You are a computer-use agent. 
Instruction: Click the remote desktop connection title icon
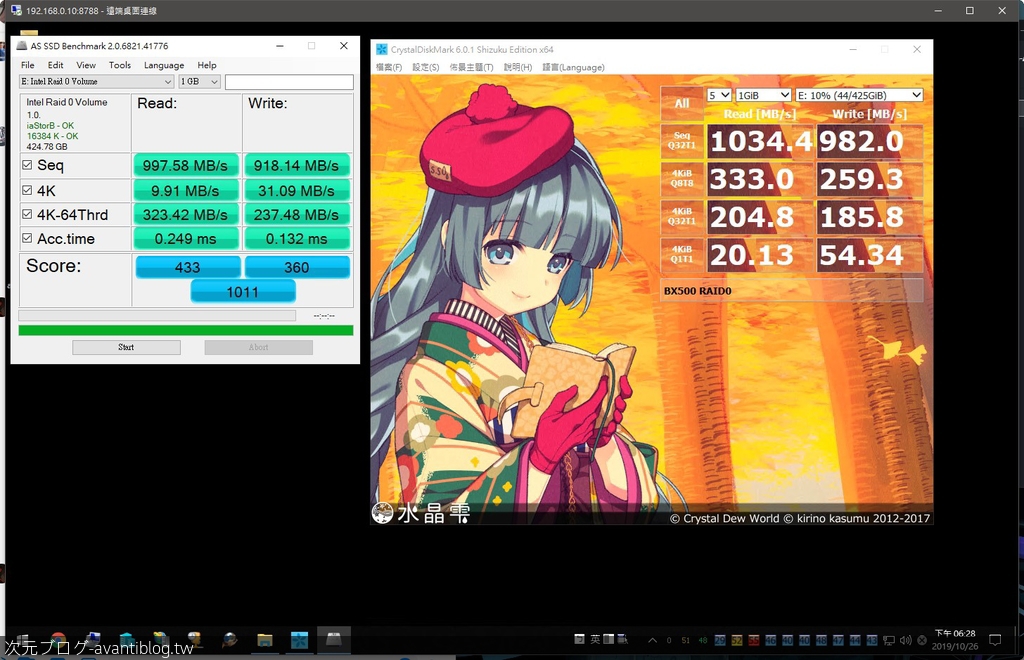pyautogui.click(x=16, y=10)
